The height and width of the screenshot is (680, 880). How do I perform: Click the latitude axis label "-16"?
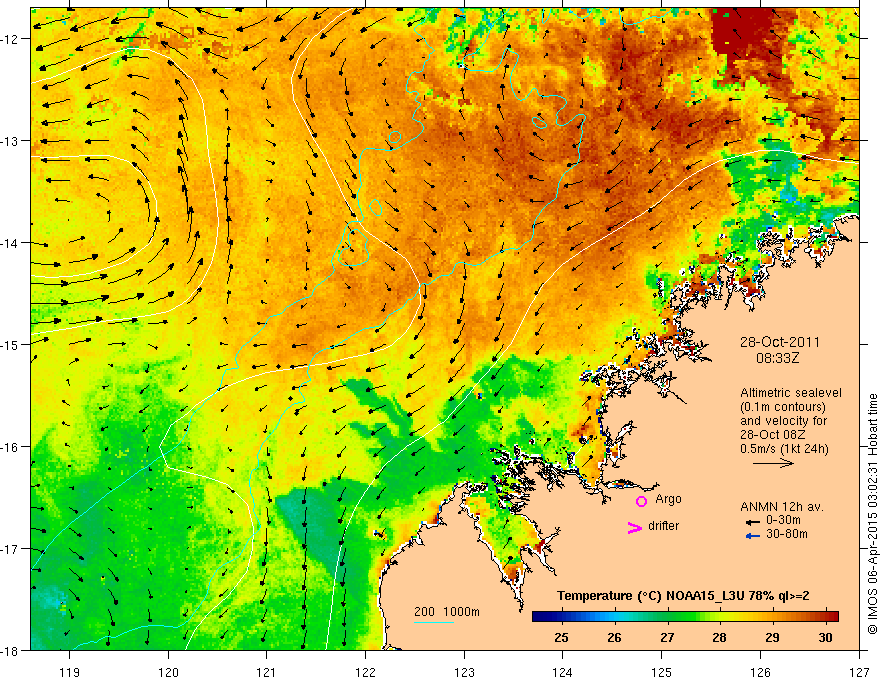pos(11,447)
